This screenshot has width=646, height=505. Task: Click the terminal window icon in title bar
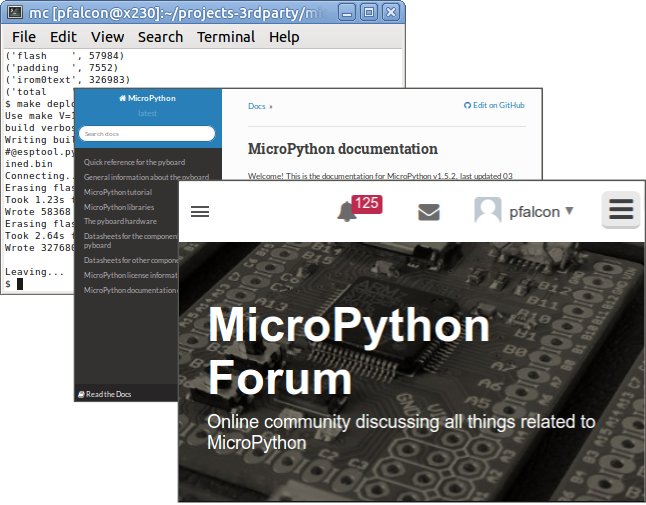click(15, 12)
